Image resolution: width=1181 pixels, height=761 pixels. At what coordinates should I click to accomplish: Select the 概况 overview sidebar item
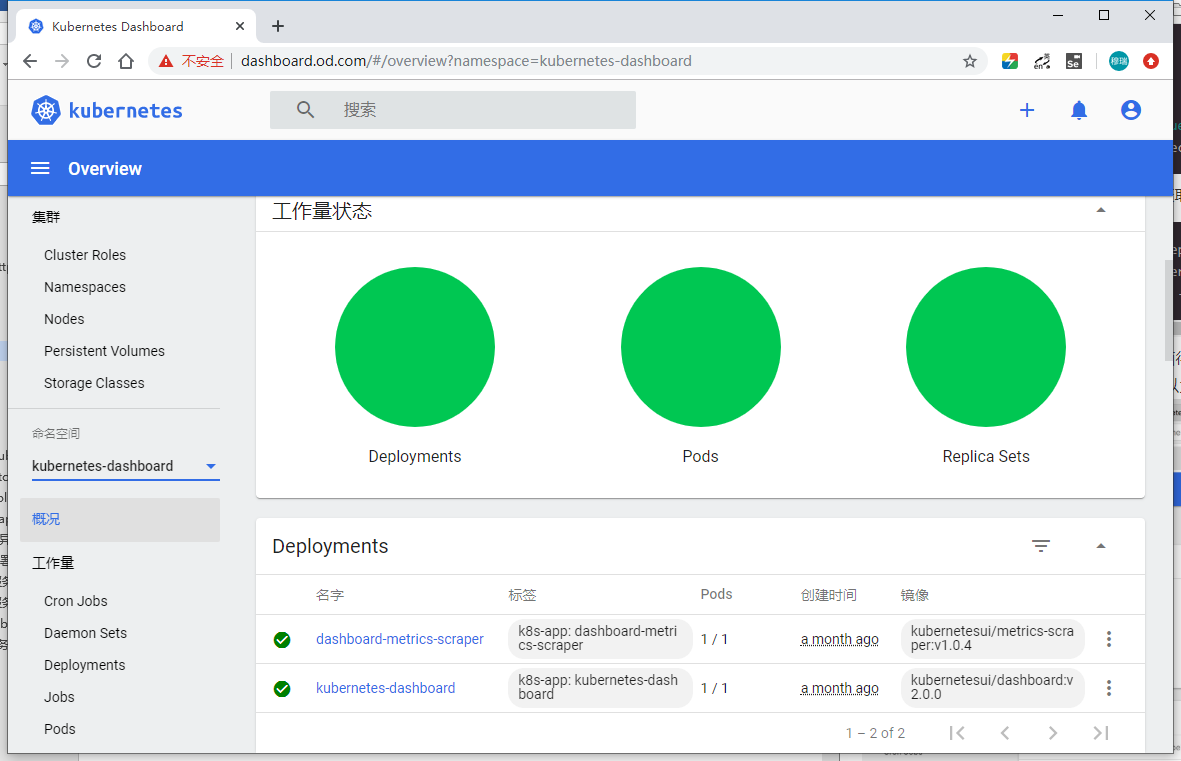[120, 519]
